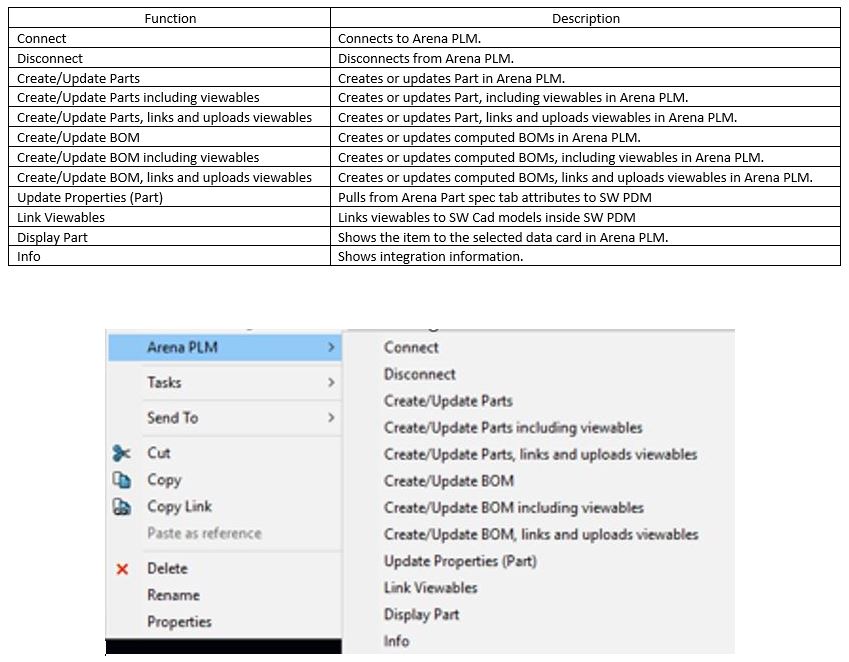Select Info at bottom of submenu

pos(396,641)
